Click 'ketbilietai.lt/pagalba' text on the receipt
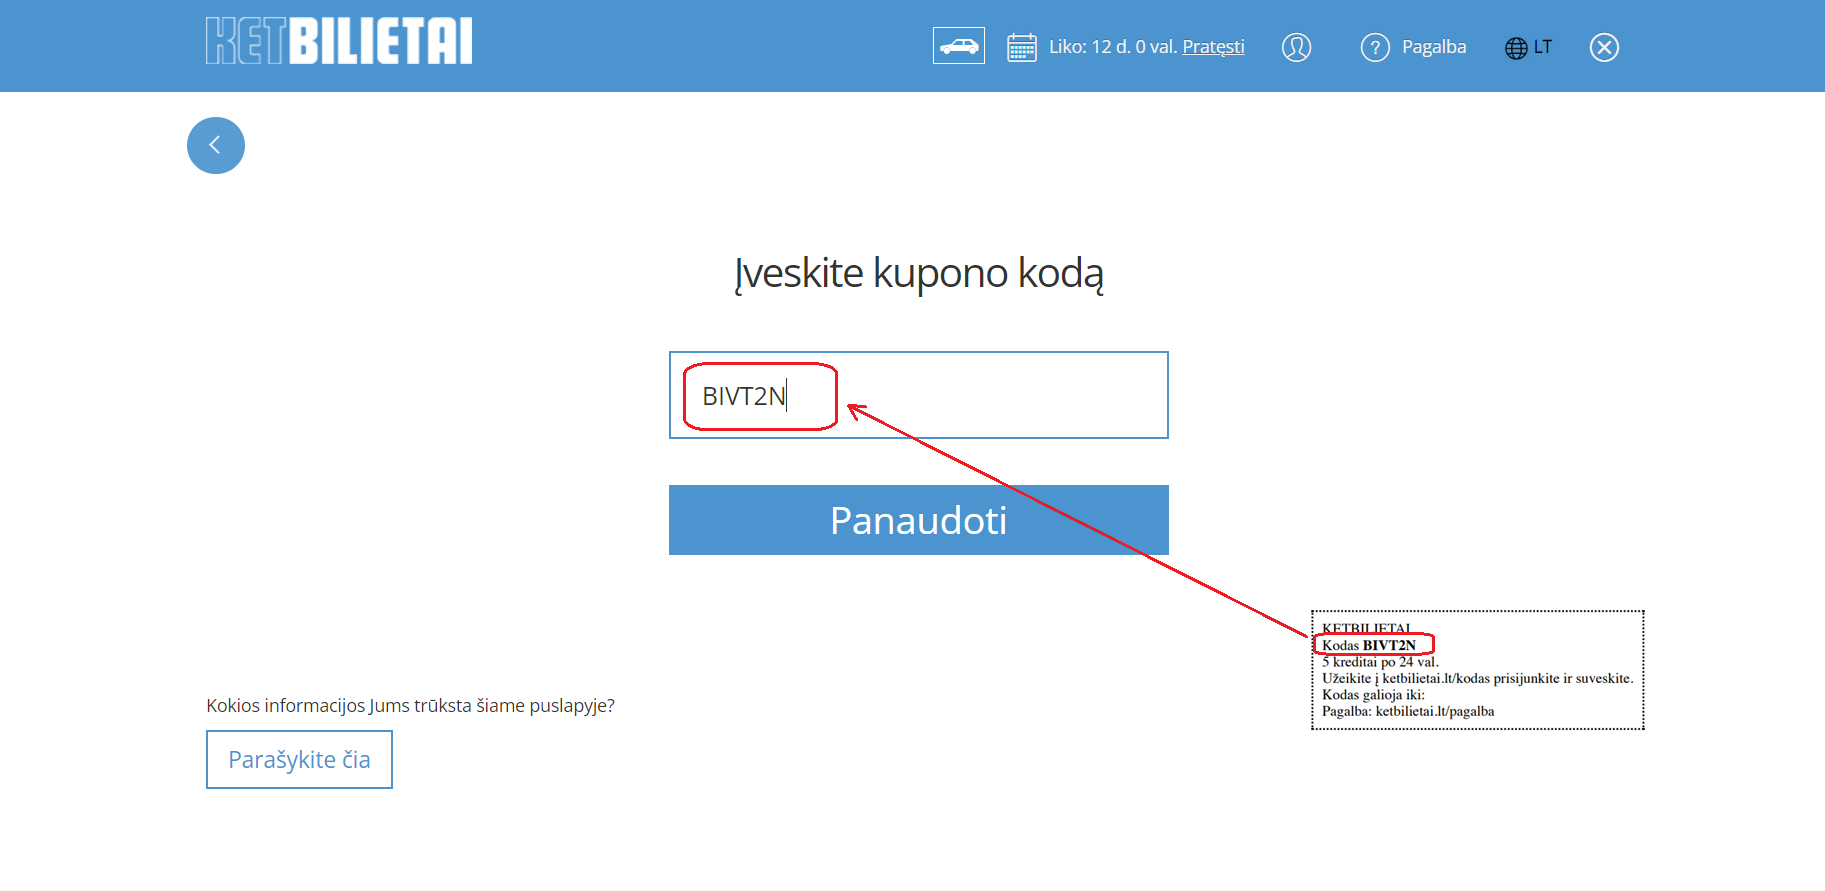This screenshot has height=891, width=1825. pos(1434,712)
